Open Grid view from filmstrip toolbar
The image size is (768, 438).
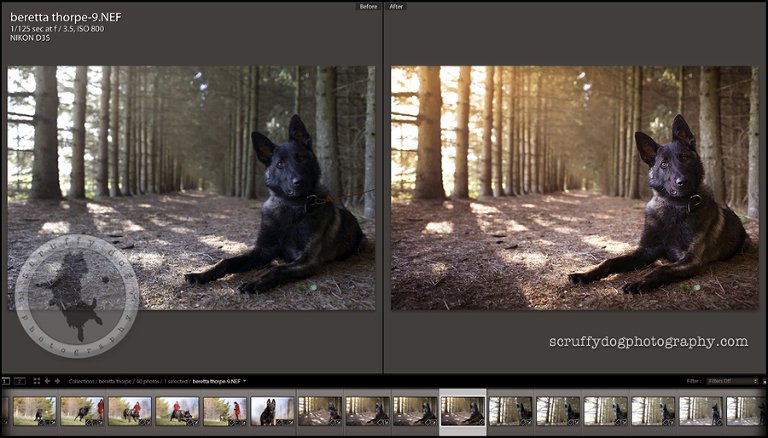coord(36,381)
